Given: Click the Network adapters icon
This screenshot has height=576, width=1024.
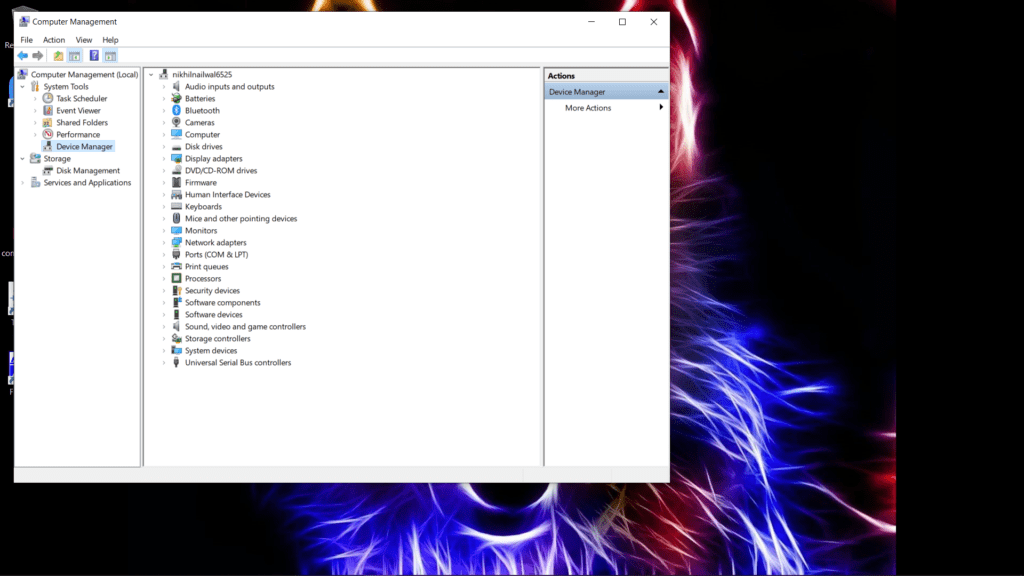Looking at the screenshot, I should [176, 242].
